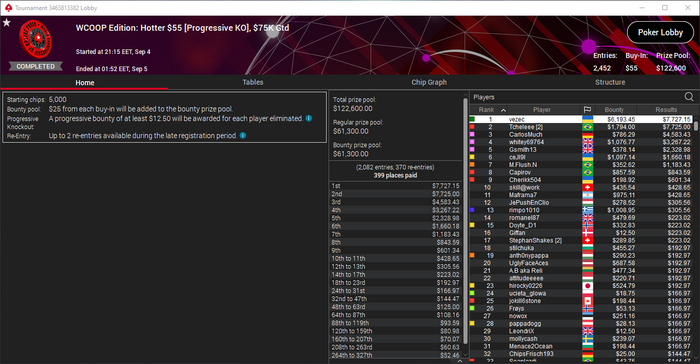This screenshot has width=700, height=364.
Task: Sort by the Player column header
Action: 542,110
